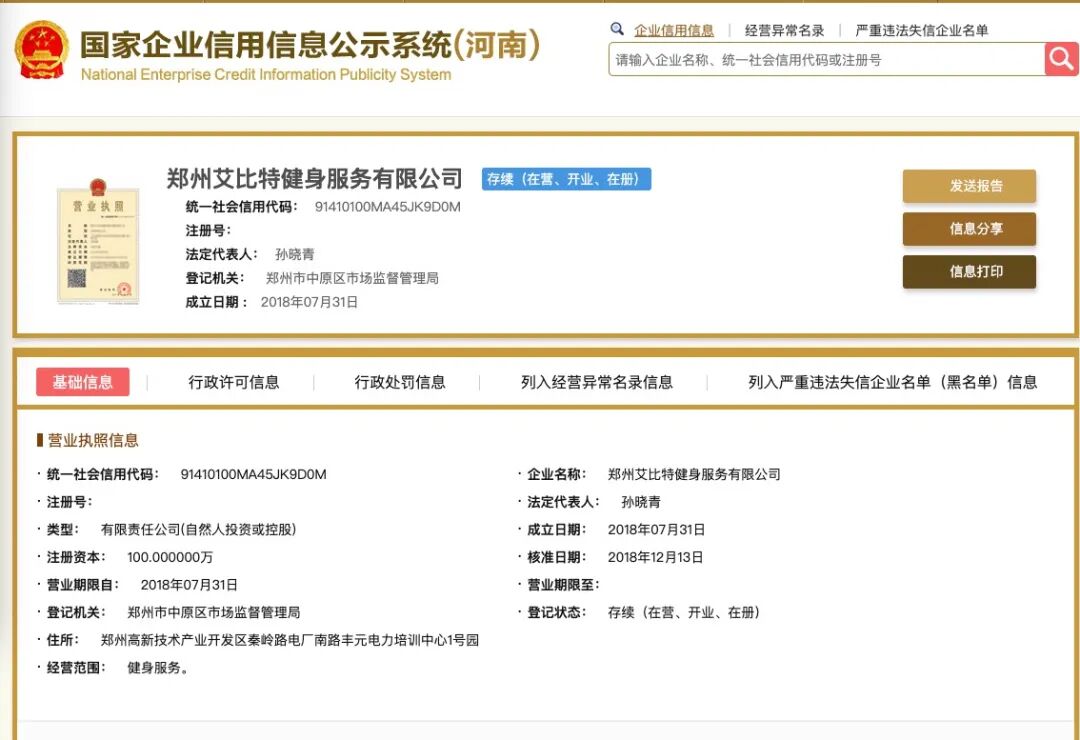Viewport: 1080px width, 740px height.
Task: Switch to the 行政处罚信息 tab
Action: pos(399,382)
